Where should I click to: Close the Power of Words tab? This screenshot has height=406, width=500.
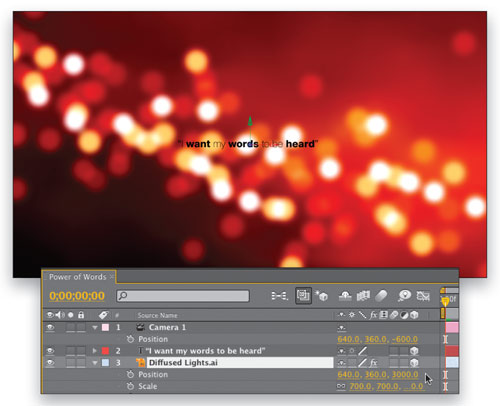[112, 277]
